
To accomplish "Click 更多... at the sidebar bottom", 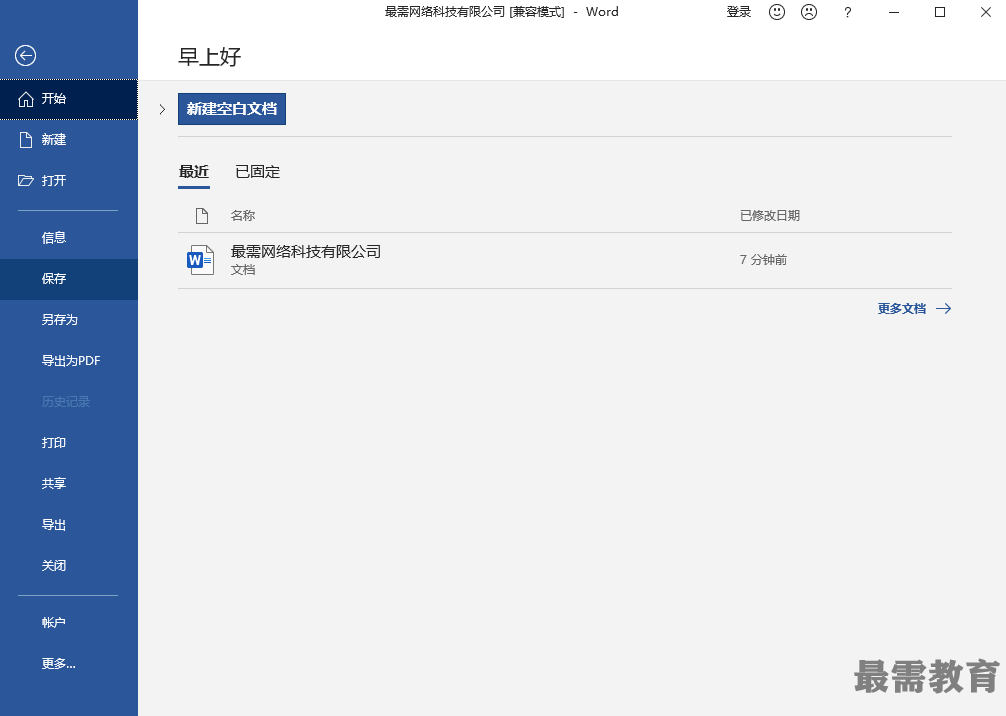I will tap(69, 664).
